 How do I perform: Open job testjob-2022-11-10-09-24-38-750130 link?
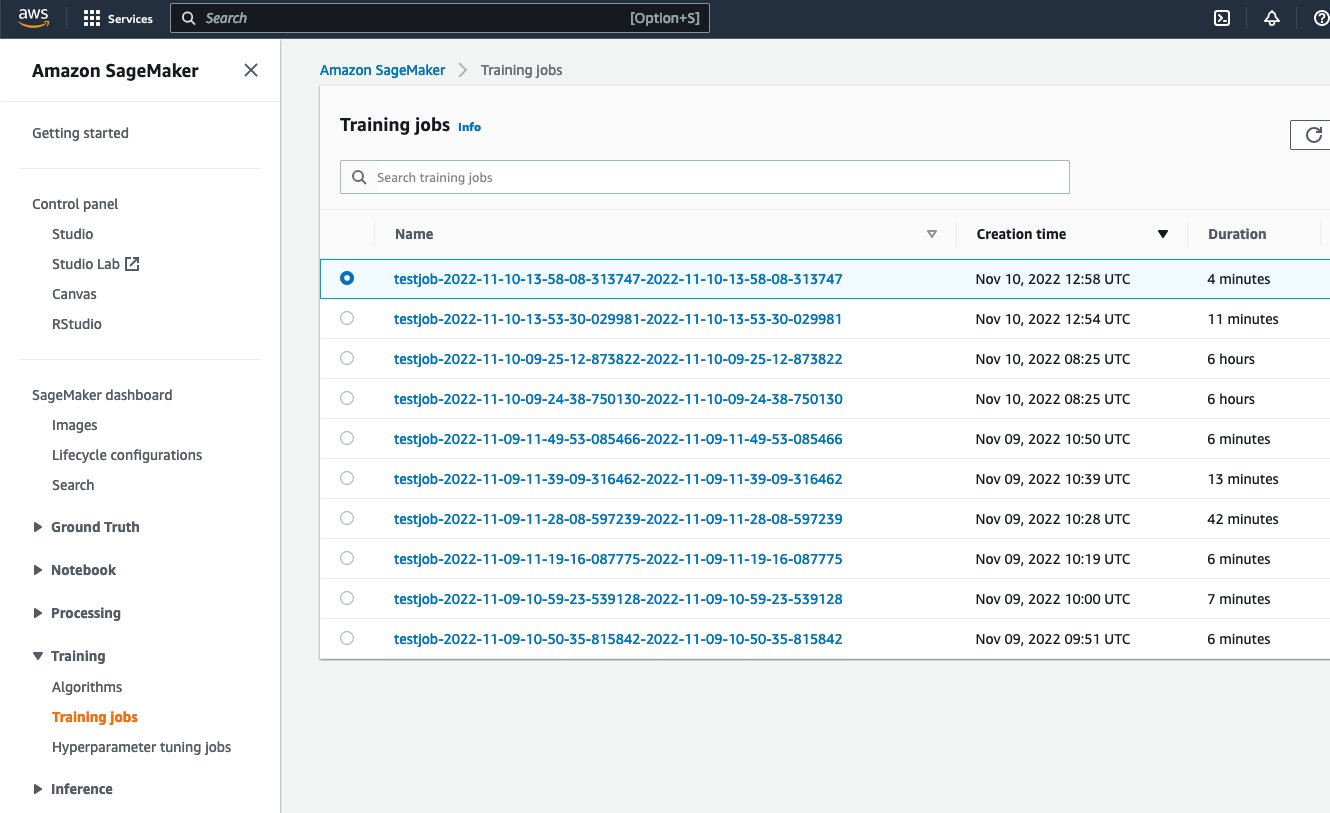point(618,399)
